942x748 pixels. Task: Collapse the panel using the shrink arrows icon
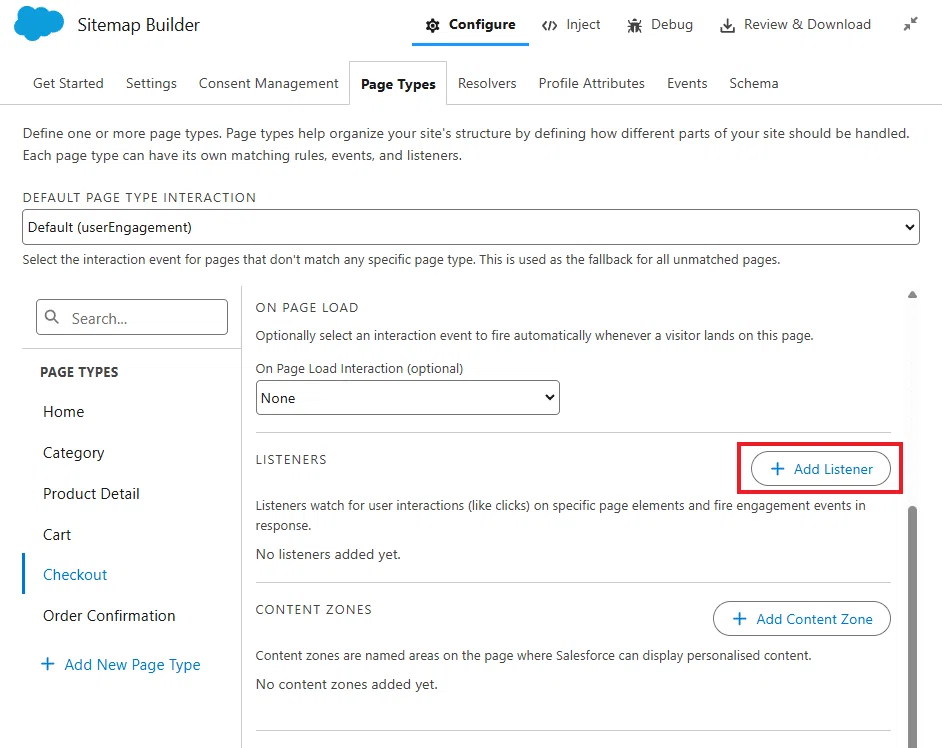click(911, 24)
